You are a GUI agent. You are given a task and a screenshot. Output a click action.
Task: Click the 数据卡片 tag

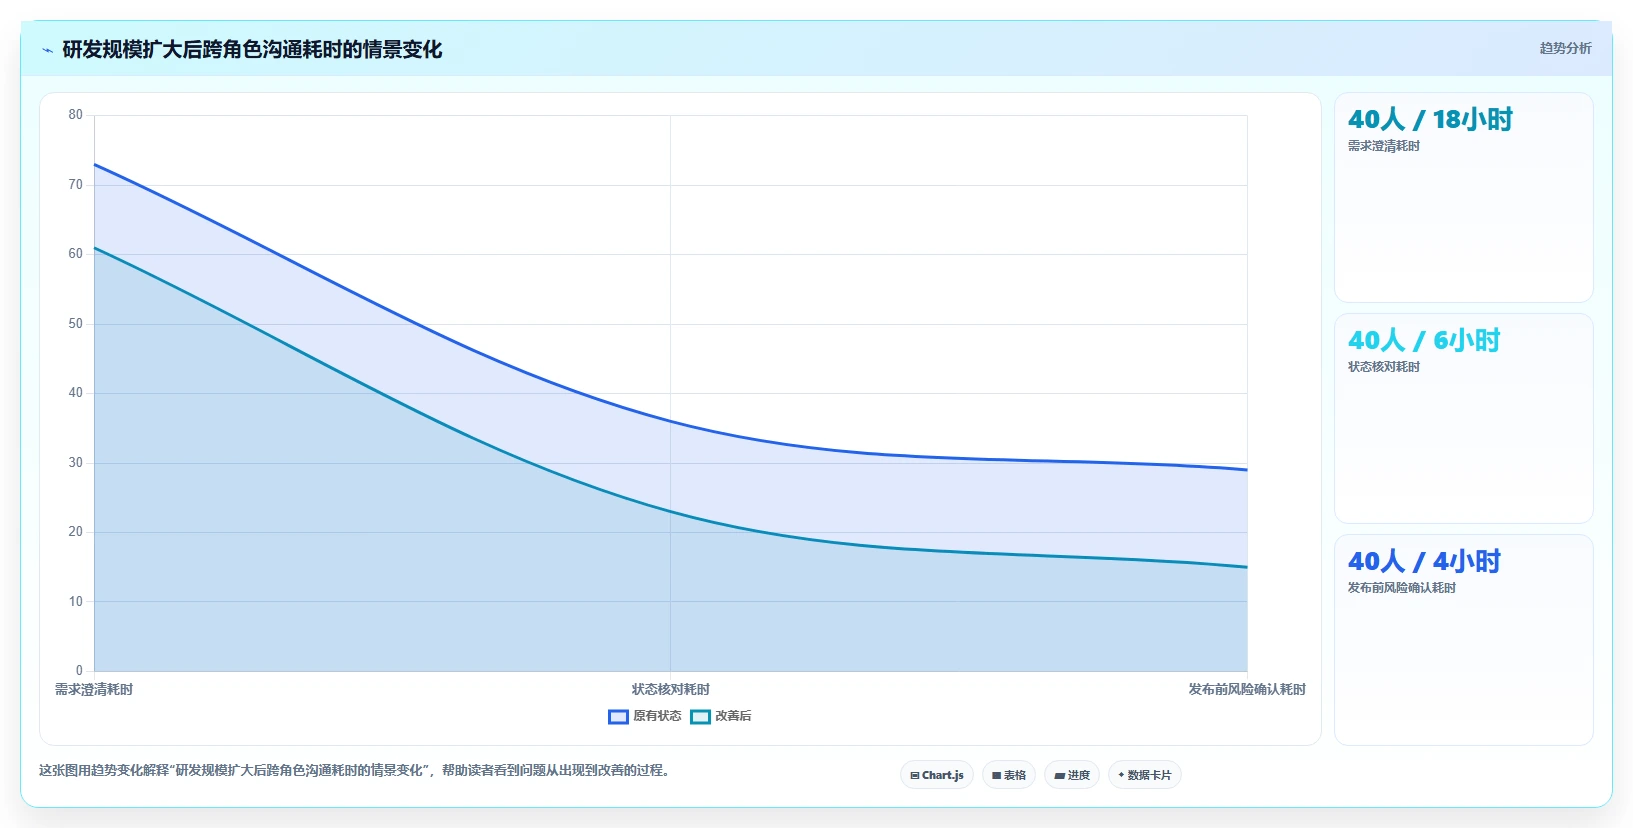click(x=1145, y=775)
